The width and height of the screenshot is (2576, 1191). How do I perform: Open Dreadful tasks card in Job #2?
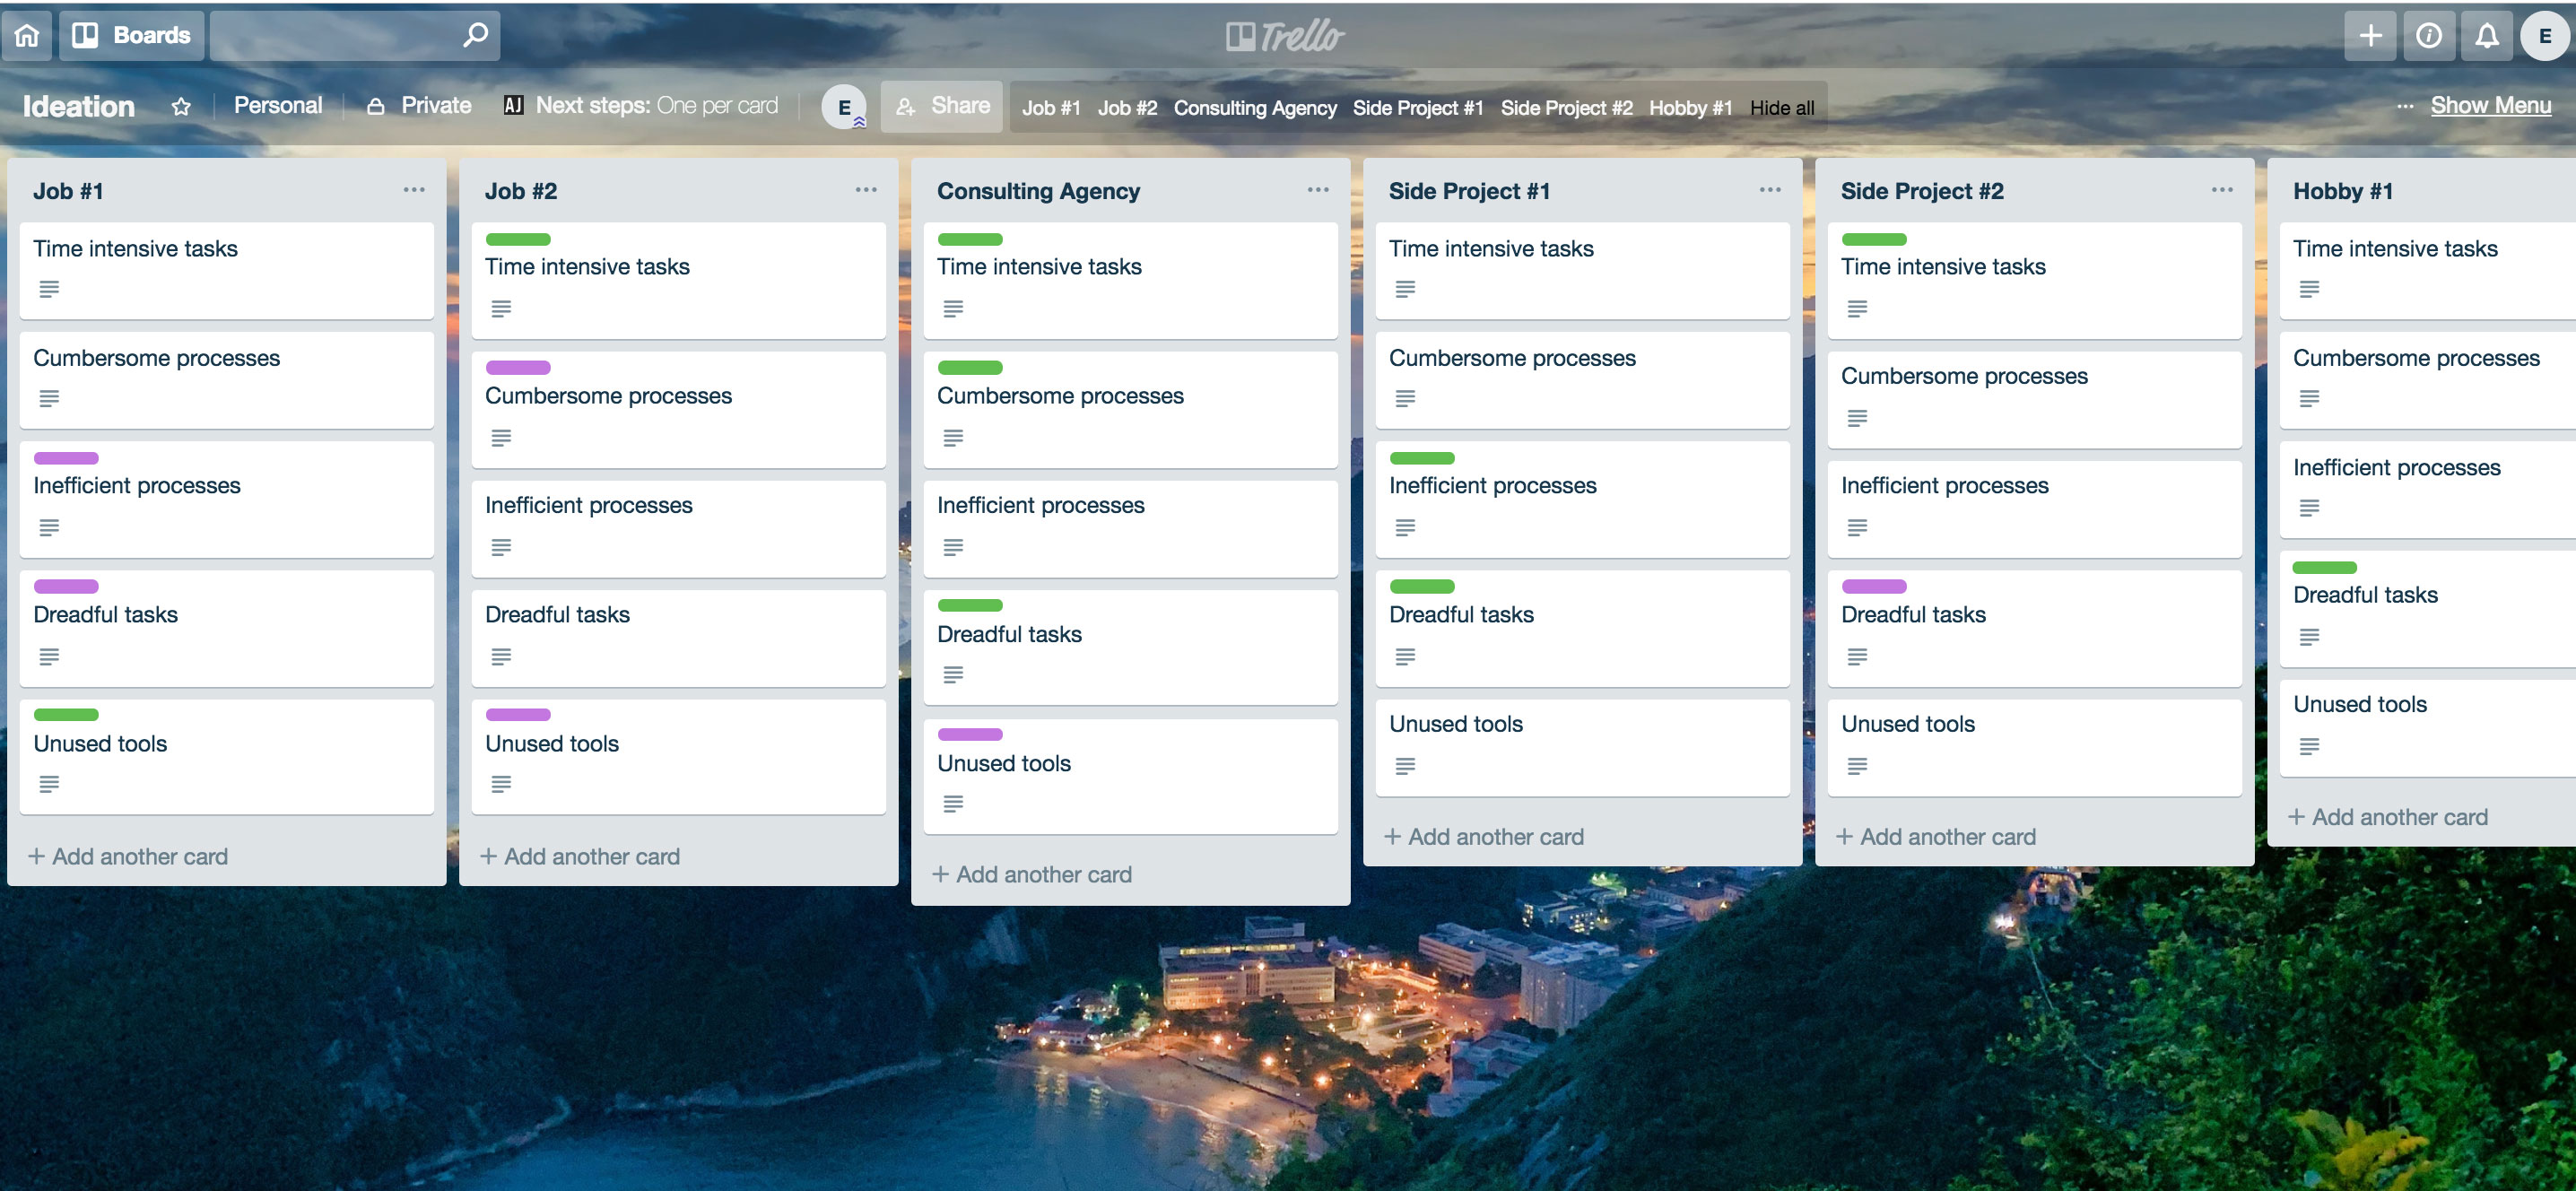point(678,637)
